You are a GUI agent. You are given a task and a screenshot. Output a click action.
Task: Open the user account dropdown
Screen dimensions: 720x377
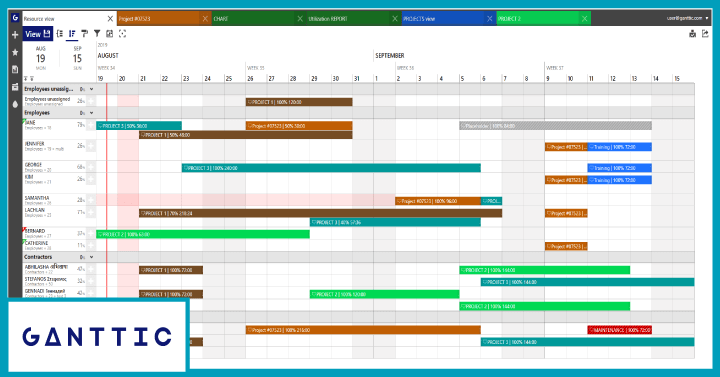coord(687,18)
